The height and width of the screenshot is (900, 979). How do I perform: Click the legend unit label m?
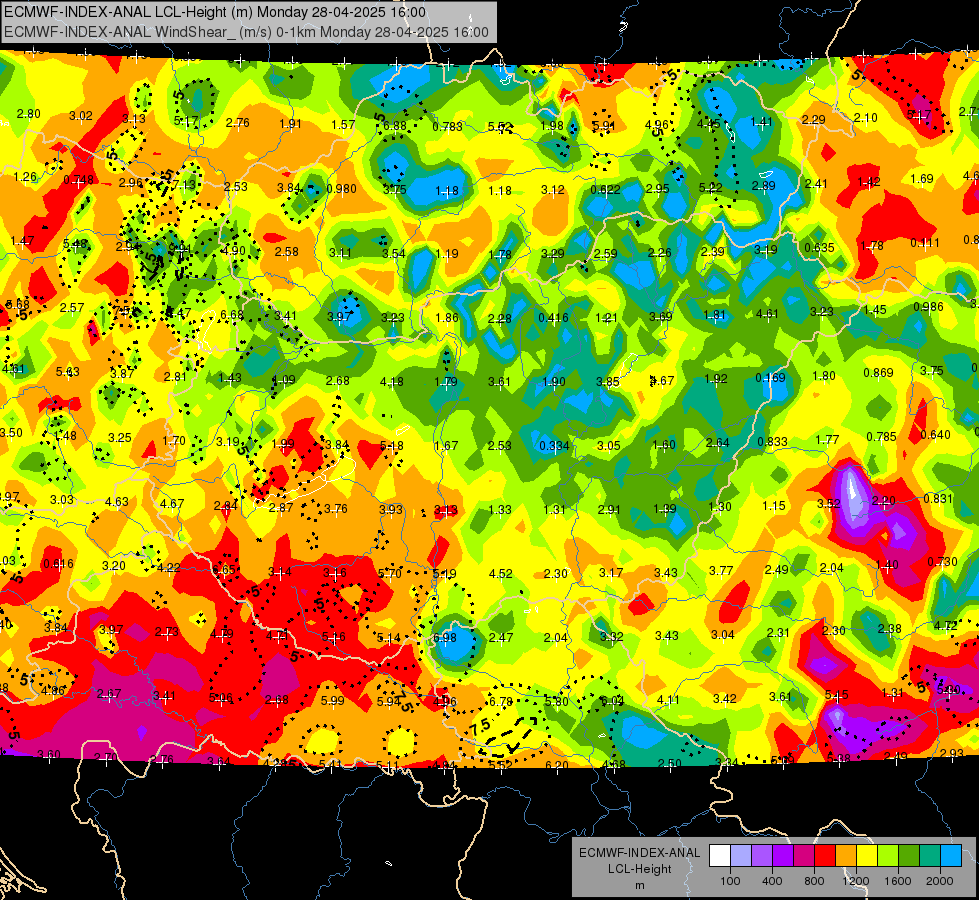(640, 886)
